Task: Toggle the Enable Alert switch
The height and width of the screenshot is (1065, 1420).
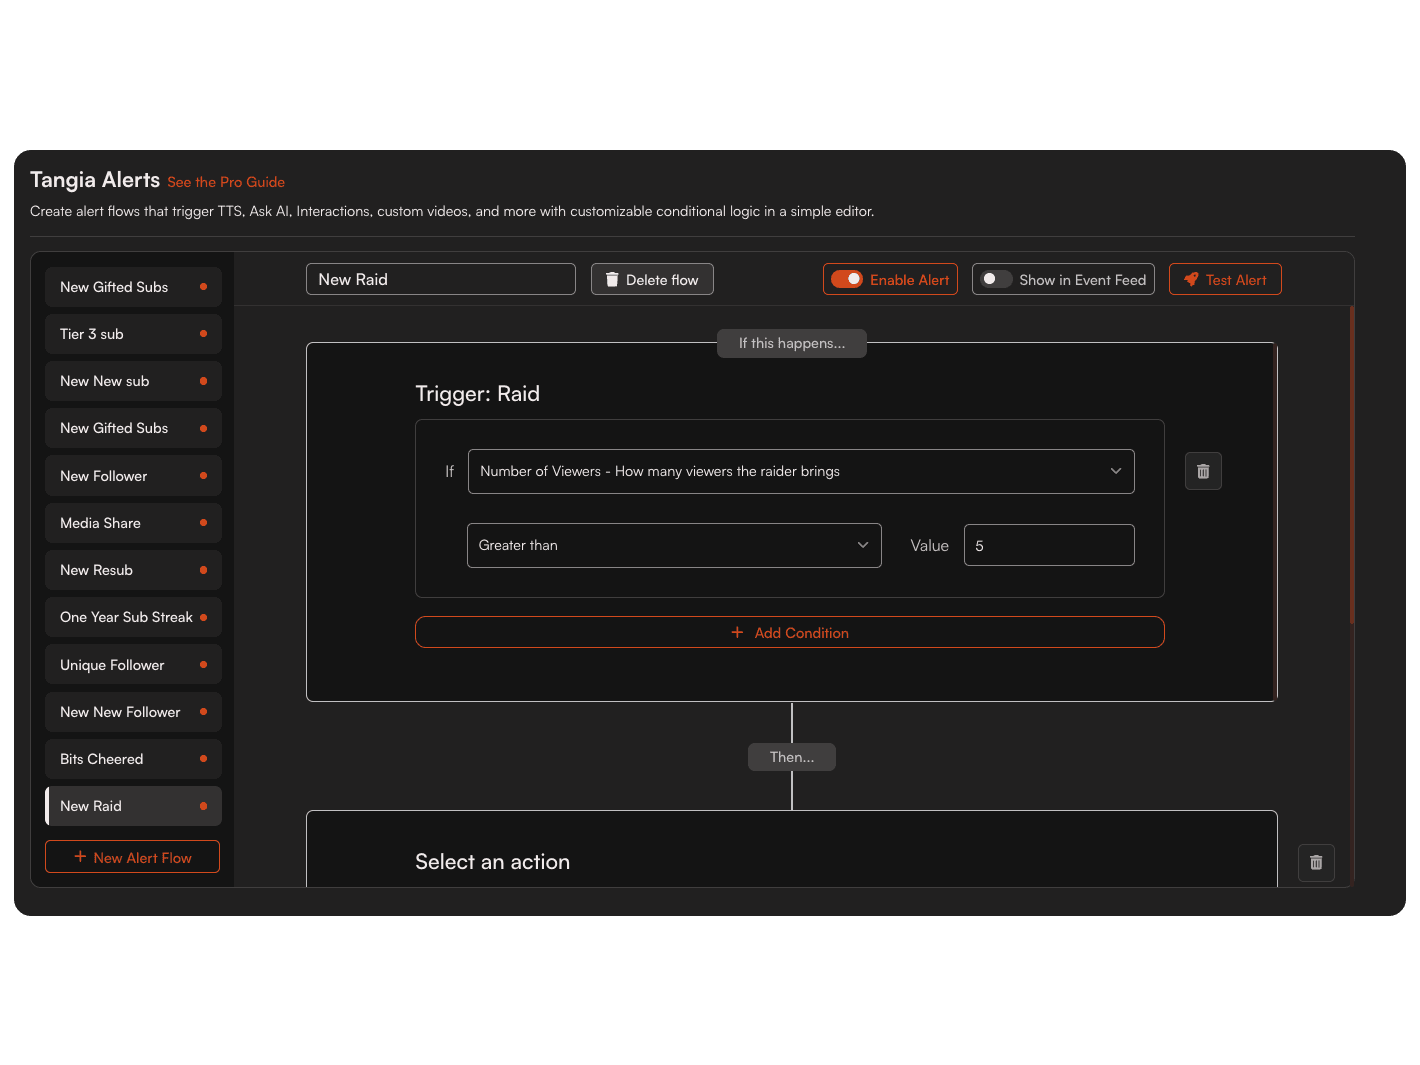Action: pos(847,280)
